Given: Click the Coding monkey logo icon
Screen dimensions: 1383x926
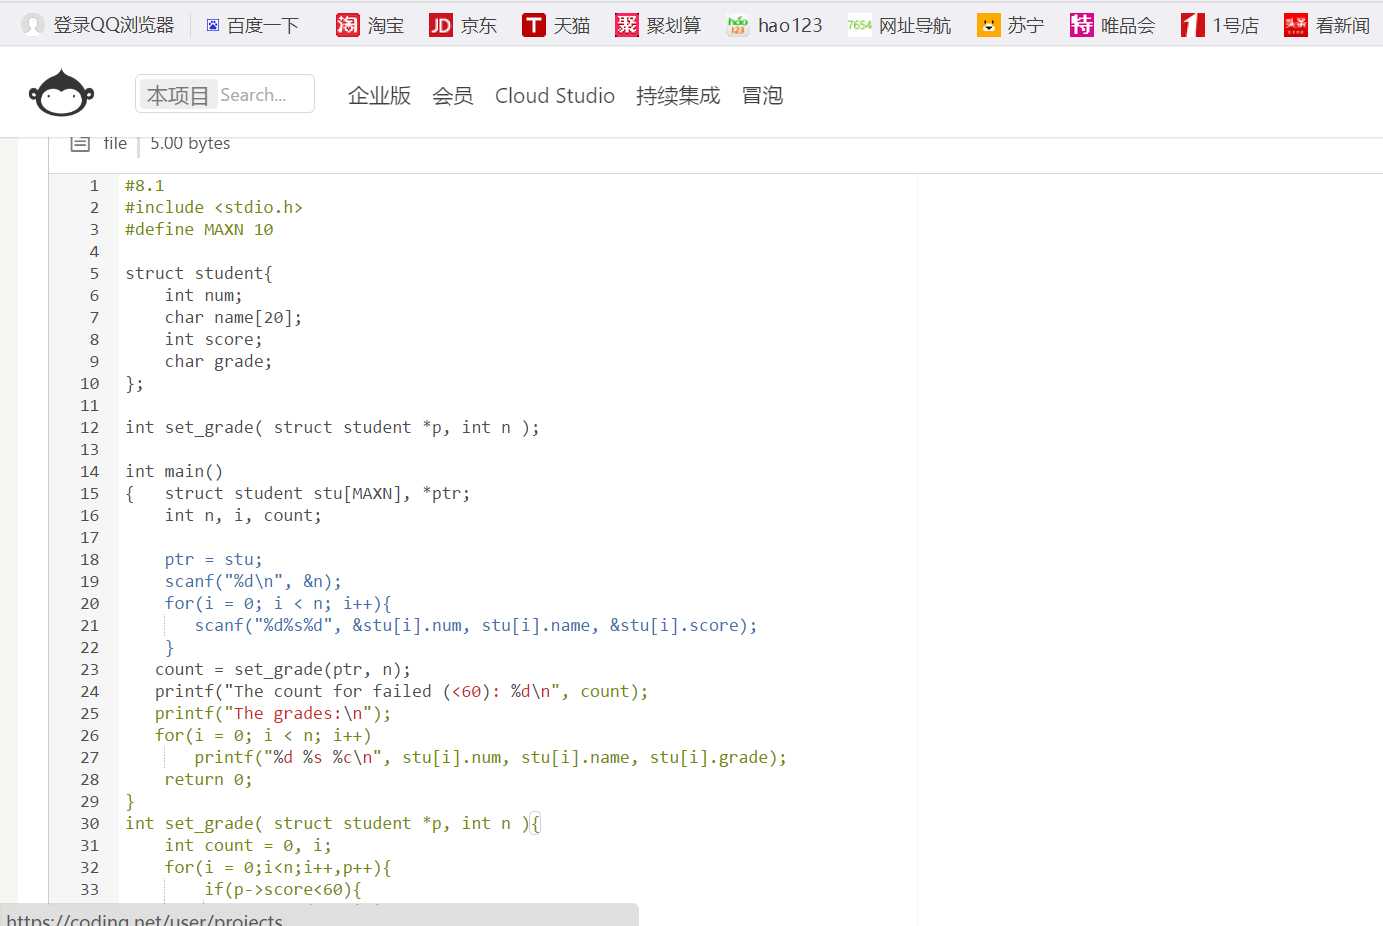Looking at the screenshot, I should [x=62, y=94].
